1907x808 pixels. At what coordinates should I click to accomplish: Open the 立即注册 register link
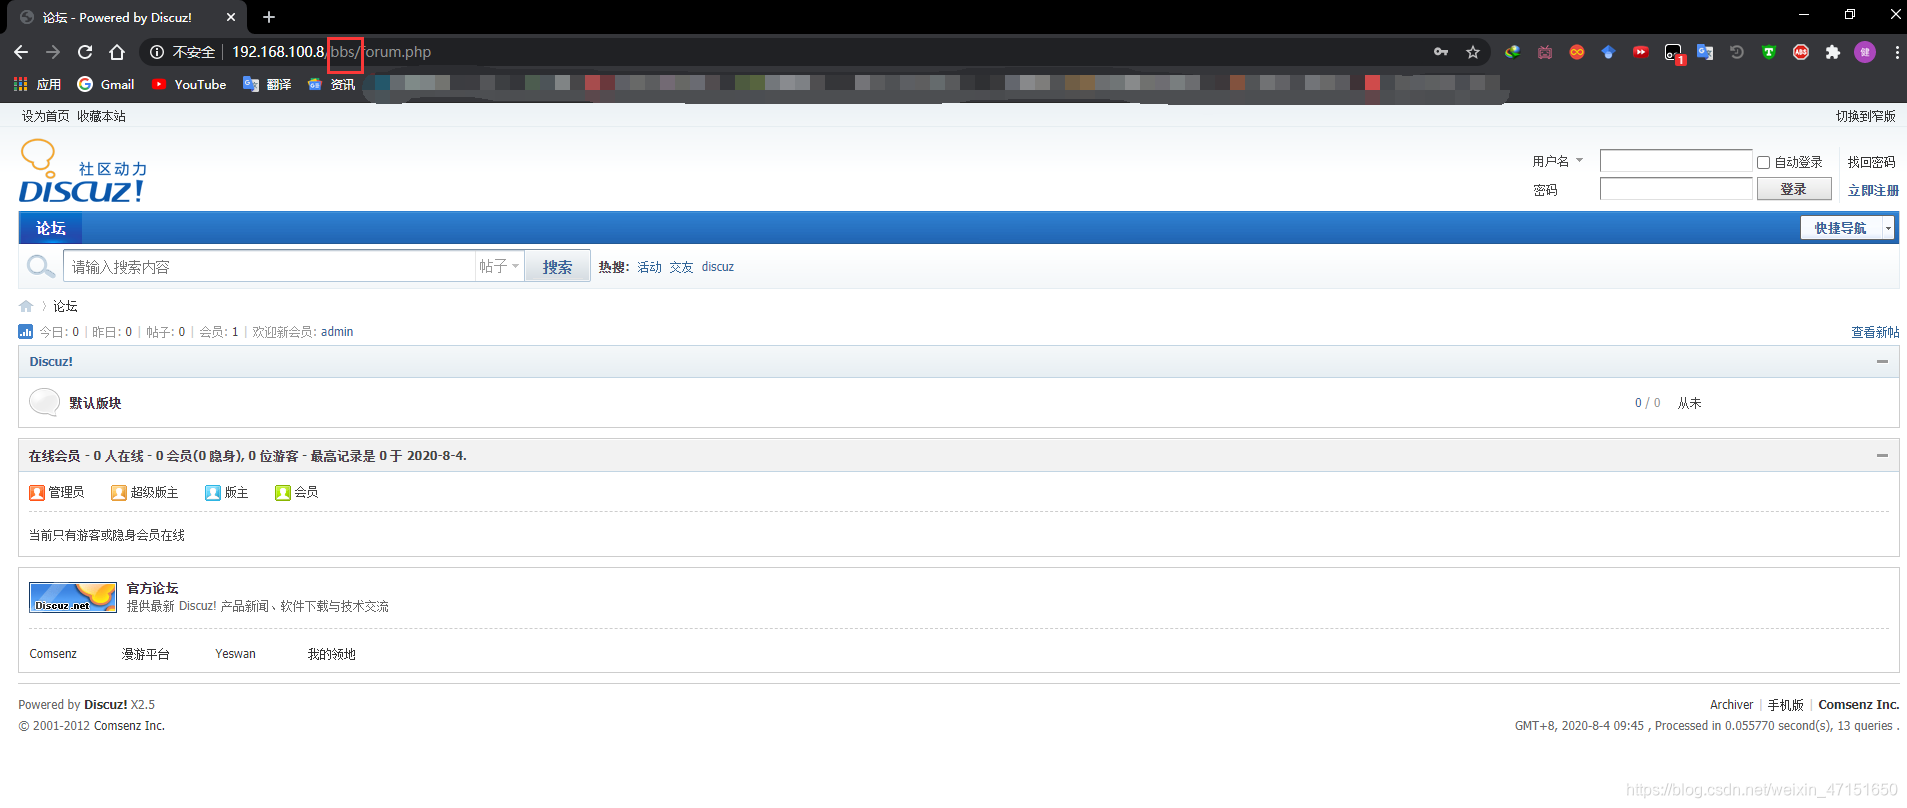(1873, 190)
